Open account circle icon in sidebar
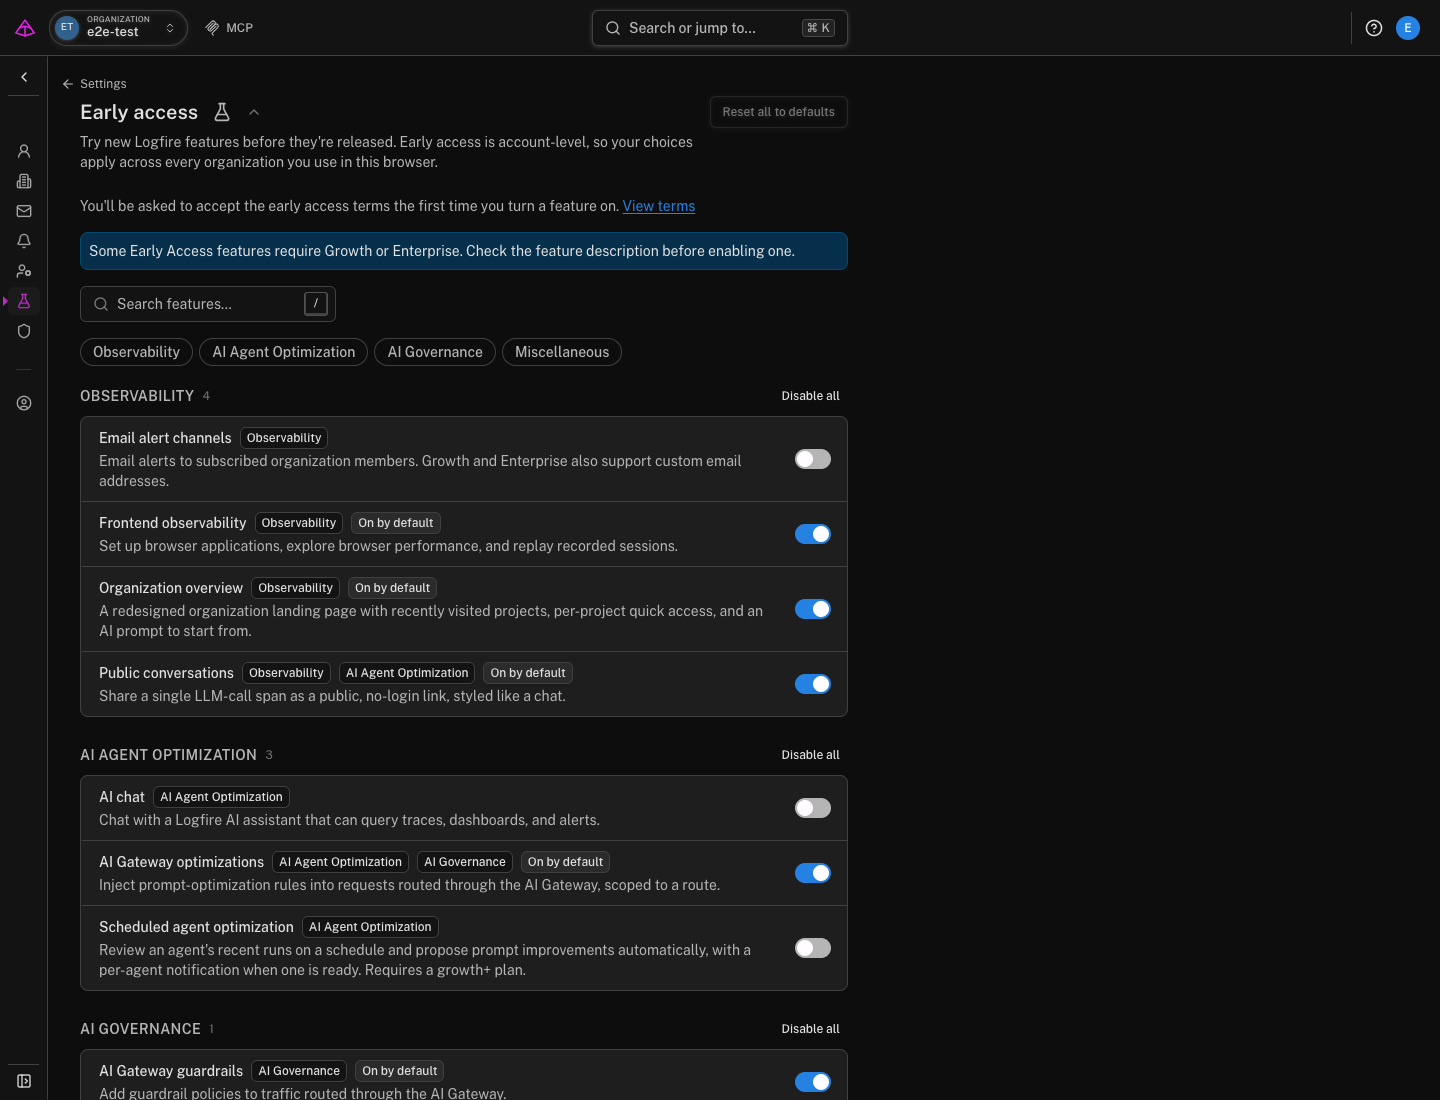Viewport: 1440px width, 1100px height. (x=24, y=403)
